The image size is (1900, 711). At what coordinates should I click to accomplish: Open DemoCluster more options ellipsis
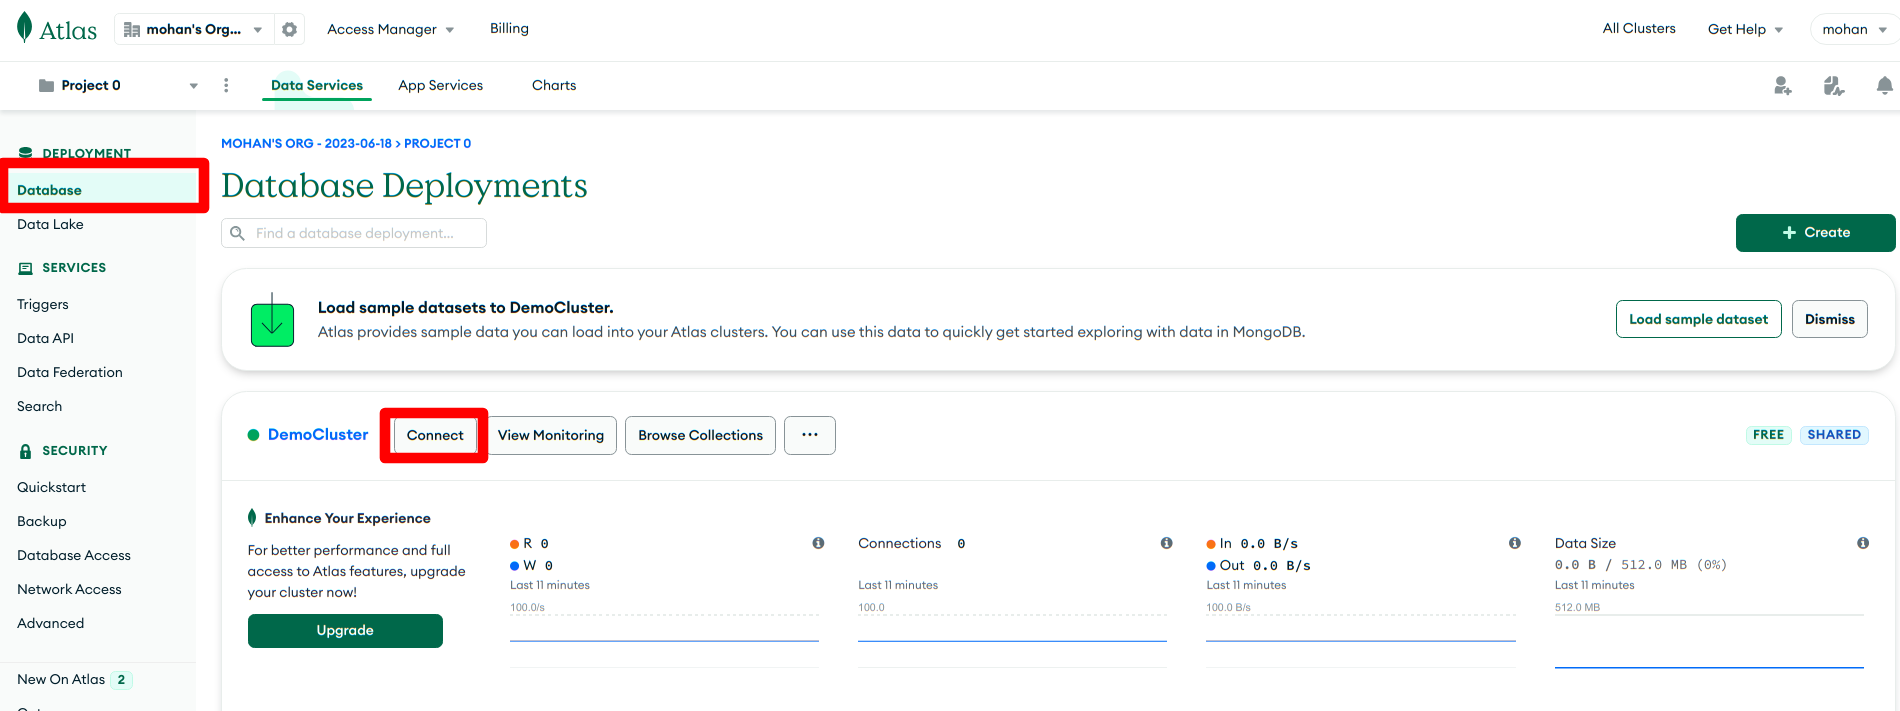[x=810, y=435]
